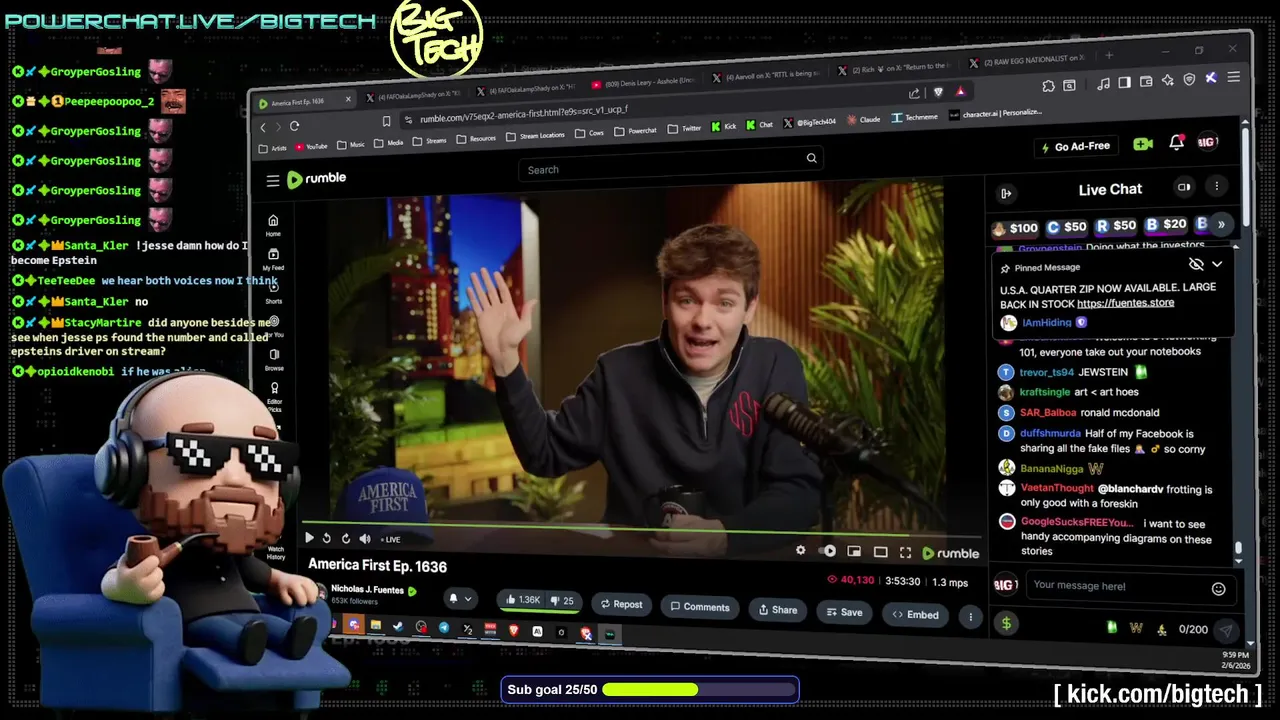1280x720 pixels.
Task: Open Brave browser icon in taskbar
Action: click(514, 631)
